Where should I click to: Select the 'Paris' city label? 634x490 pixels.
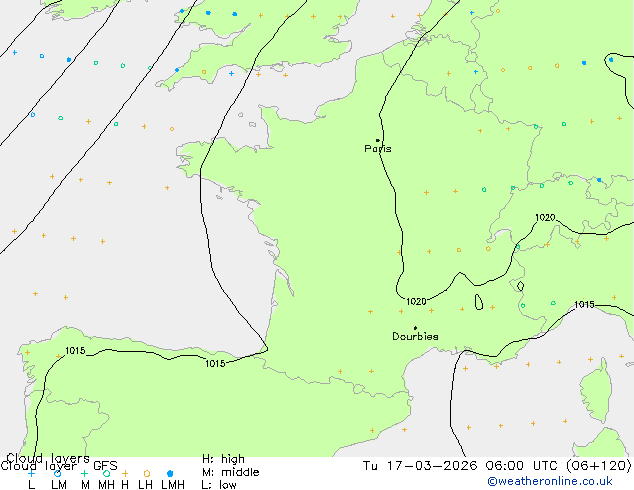(378, 149)
